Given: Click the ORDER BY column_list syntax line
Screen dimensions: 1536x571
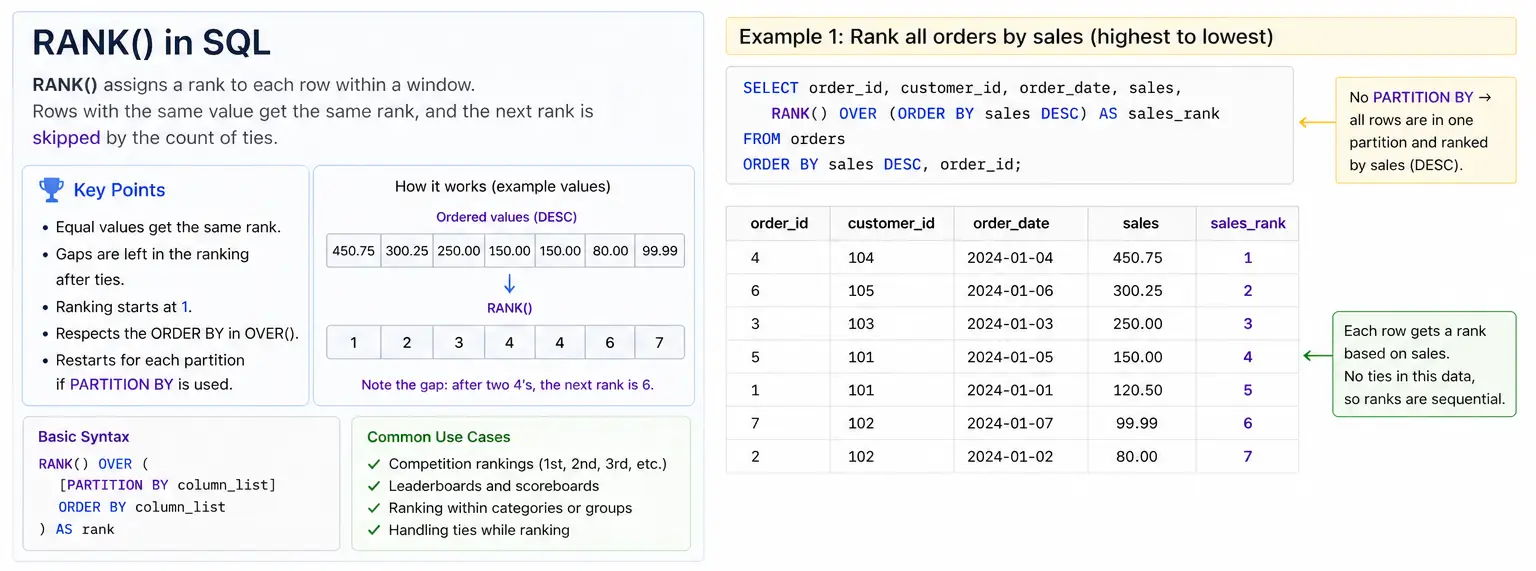Looking at the screenshot, I should pyautogui.click(x=142, y=507).
